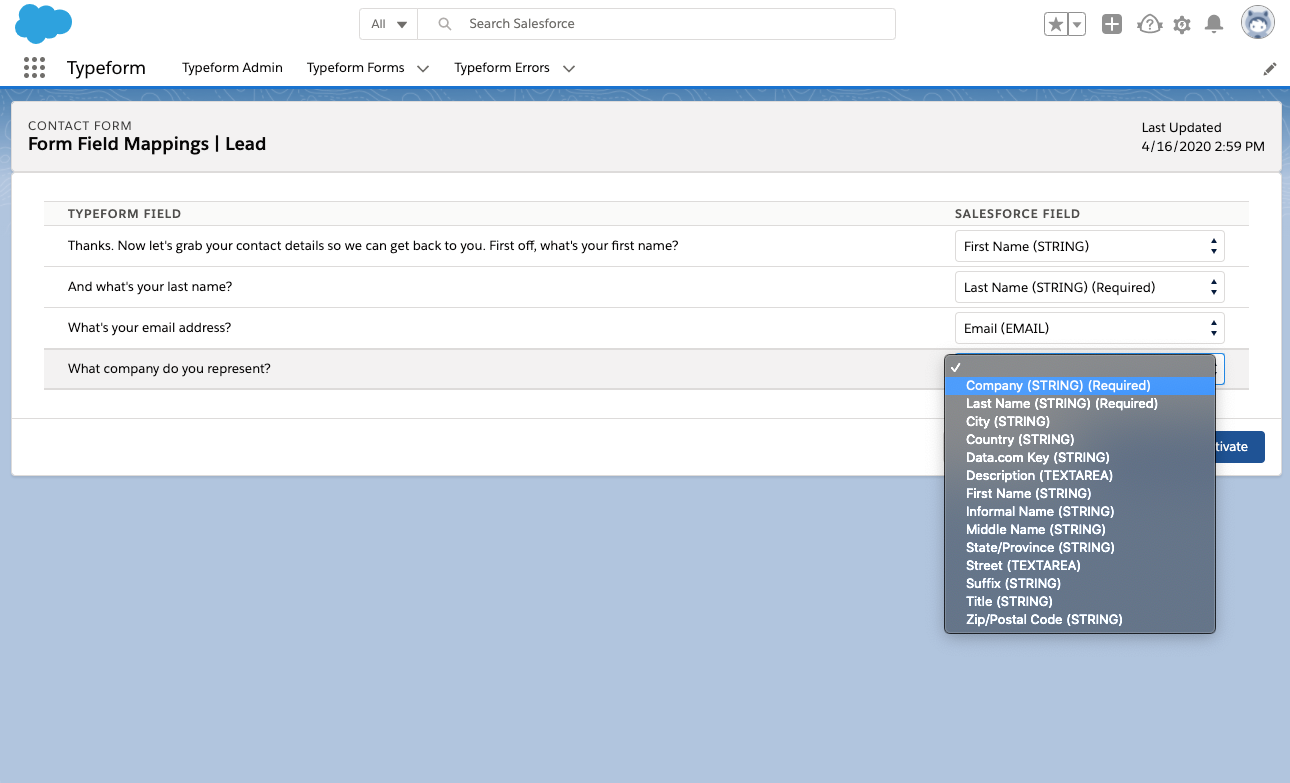Click the SALESFORCE FIELD column header
Screen dimensions: 1290x783
[1017, 214]
